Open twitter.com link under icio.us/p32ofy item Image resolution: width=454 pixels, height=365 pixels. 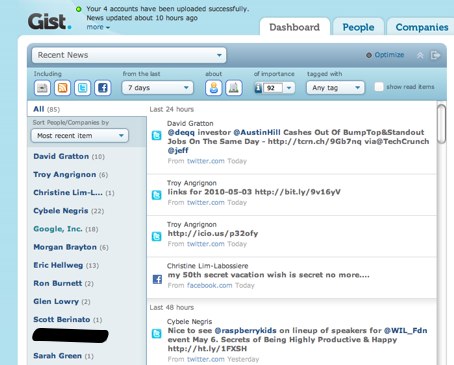206,244
